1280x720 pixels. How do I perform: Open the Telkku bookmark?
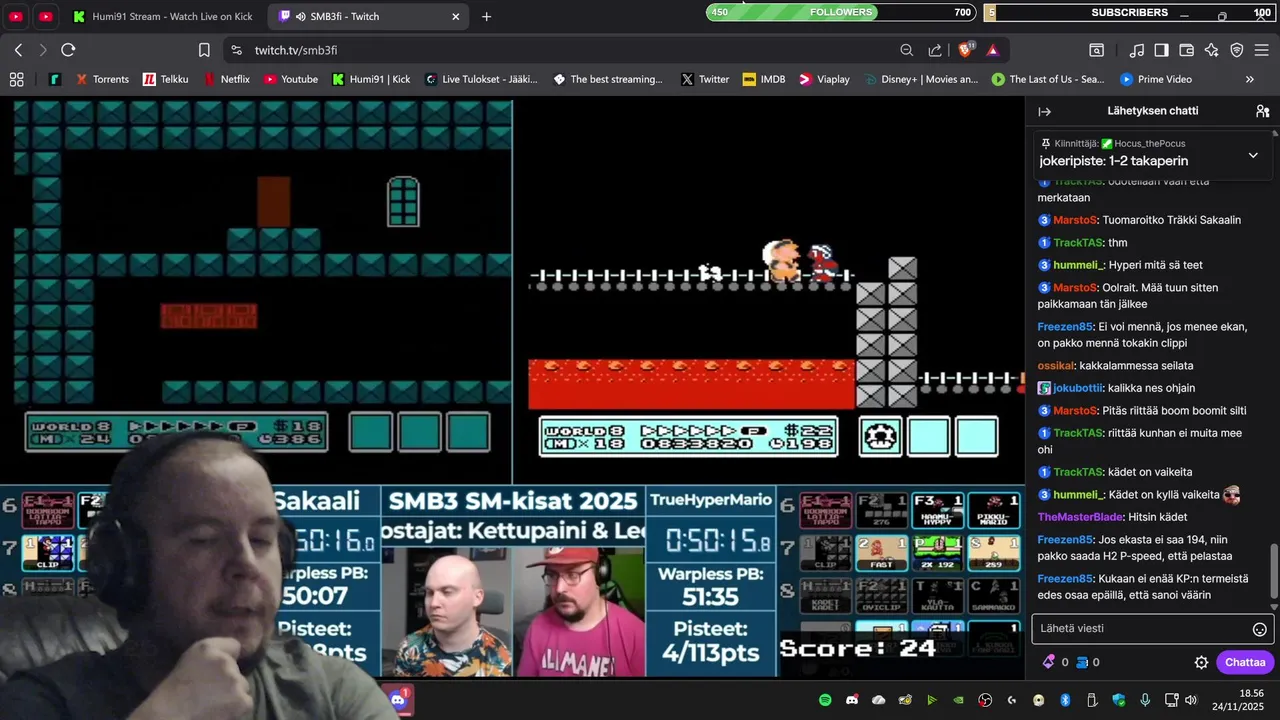166,79
